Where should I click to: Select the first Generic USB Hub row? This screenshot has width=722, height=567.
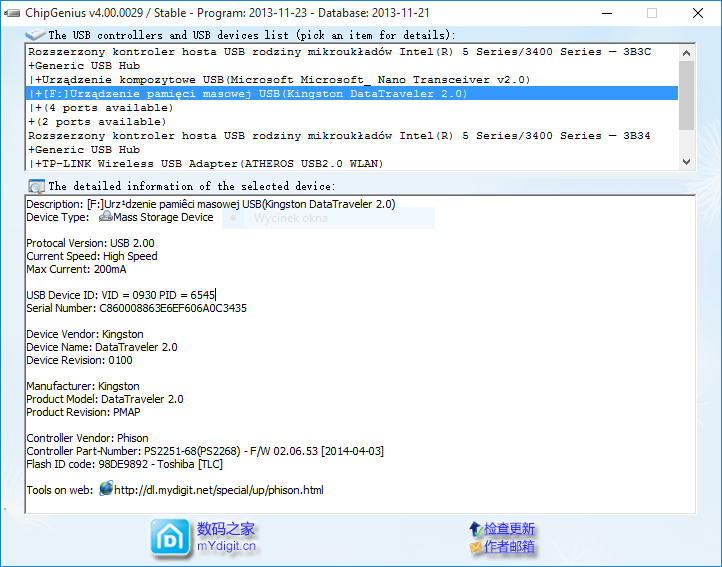coord(352,65)
